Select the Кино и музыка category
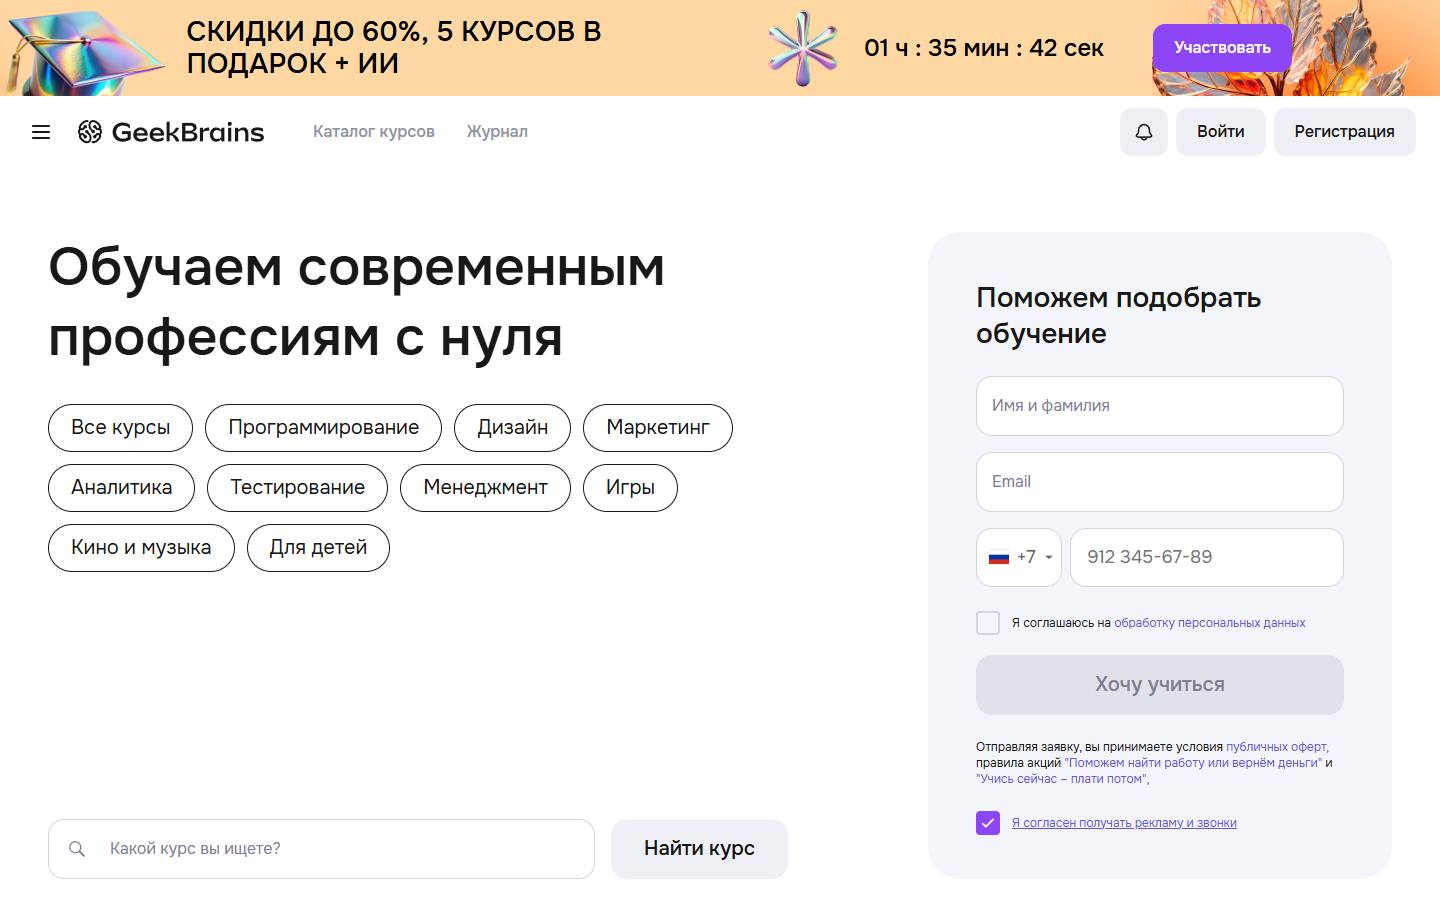 (141, 548)
